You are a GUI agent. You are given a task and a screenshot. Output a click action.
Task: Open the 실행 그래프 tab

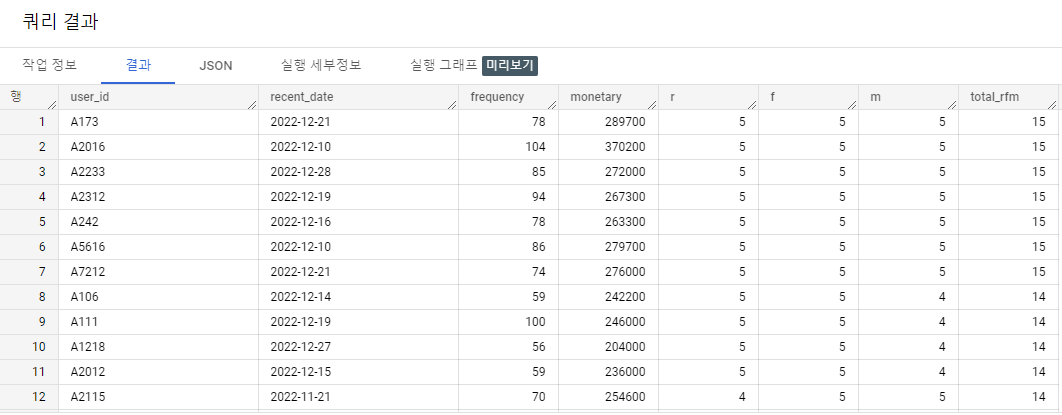click(x=443, y=66)
